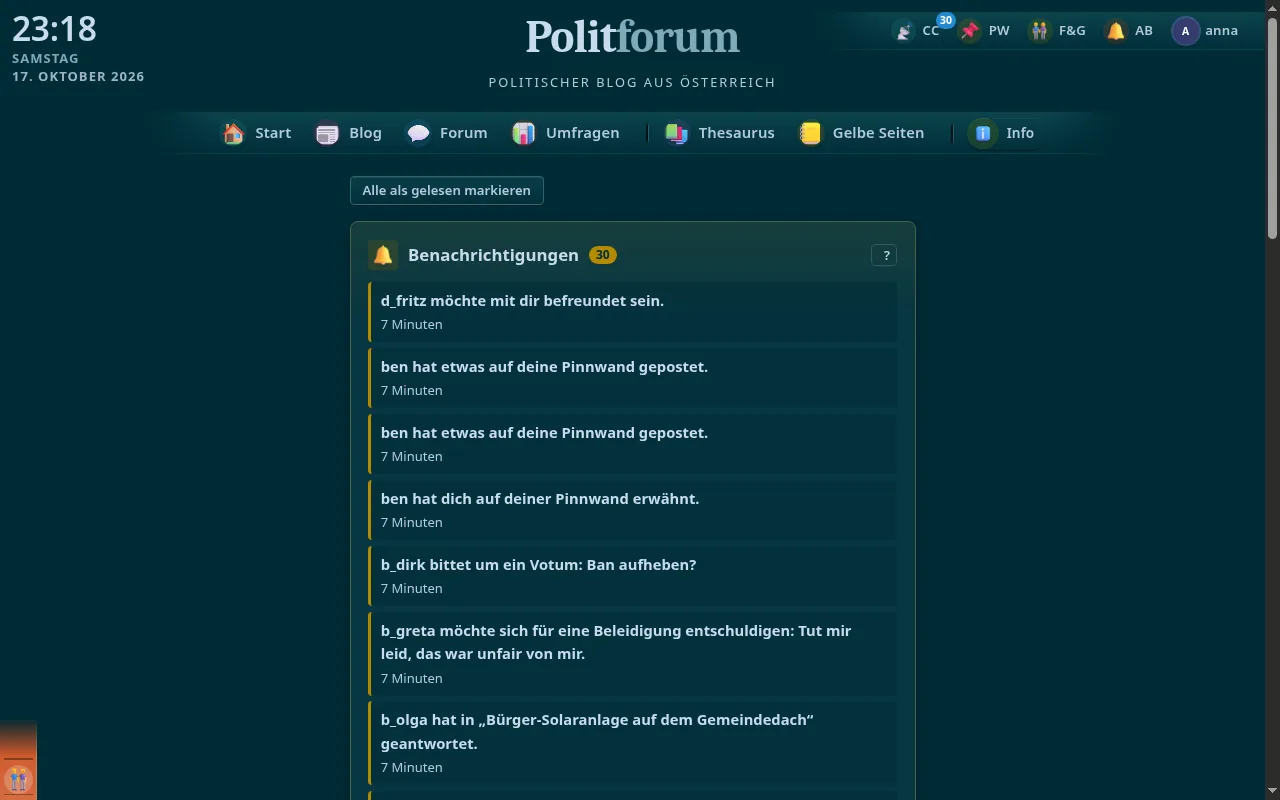Open the AB bell icon
This screenshot has height=800, width=1280.
click(x=1116, y=31)
